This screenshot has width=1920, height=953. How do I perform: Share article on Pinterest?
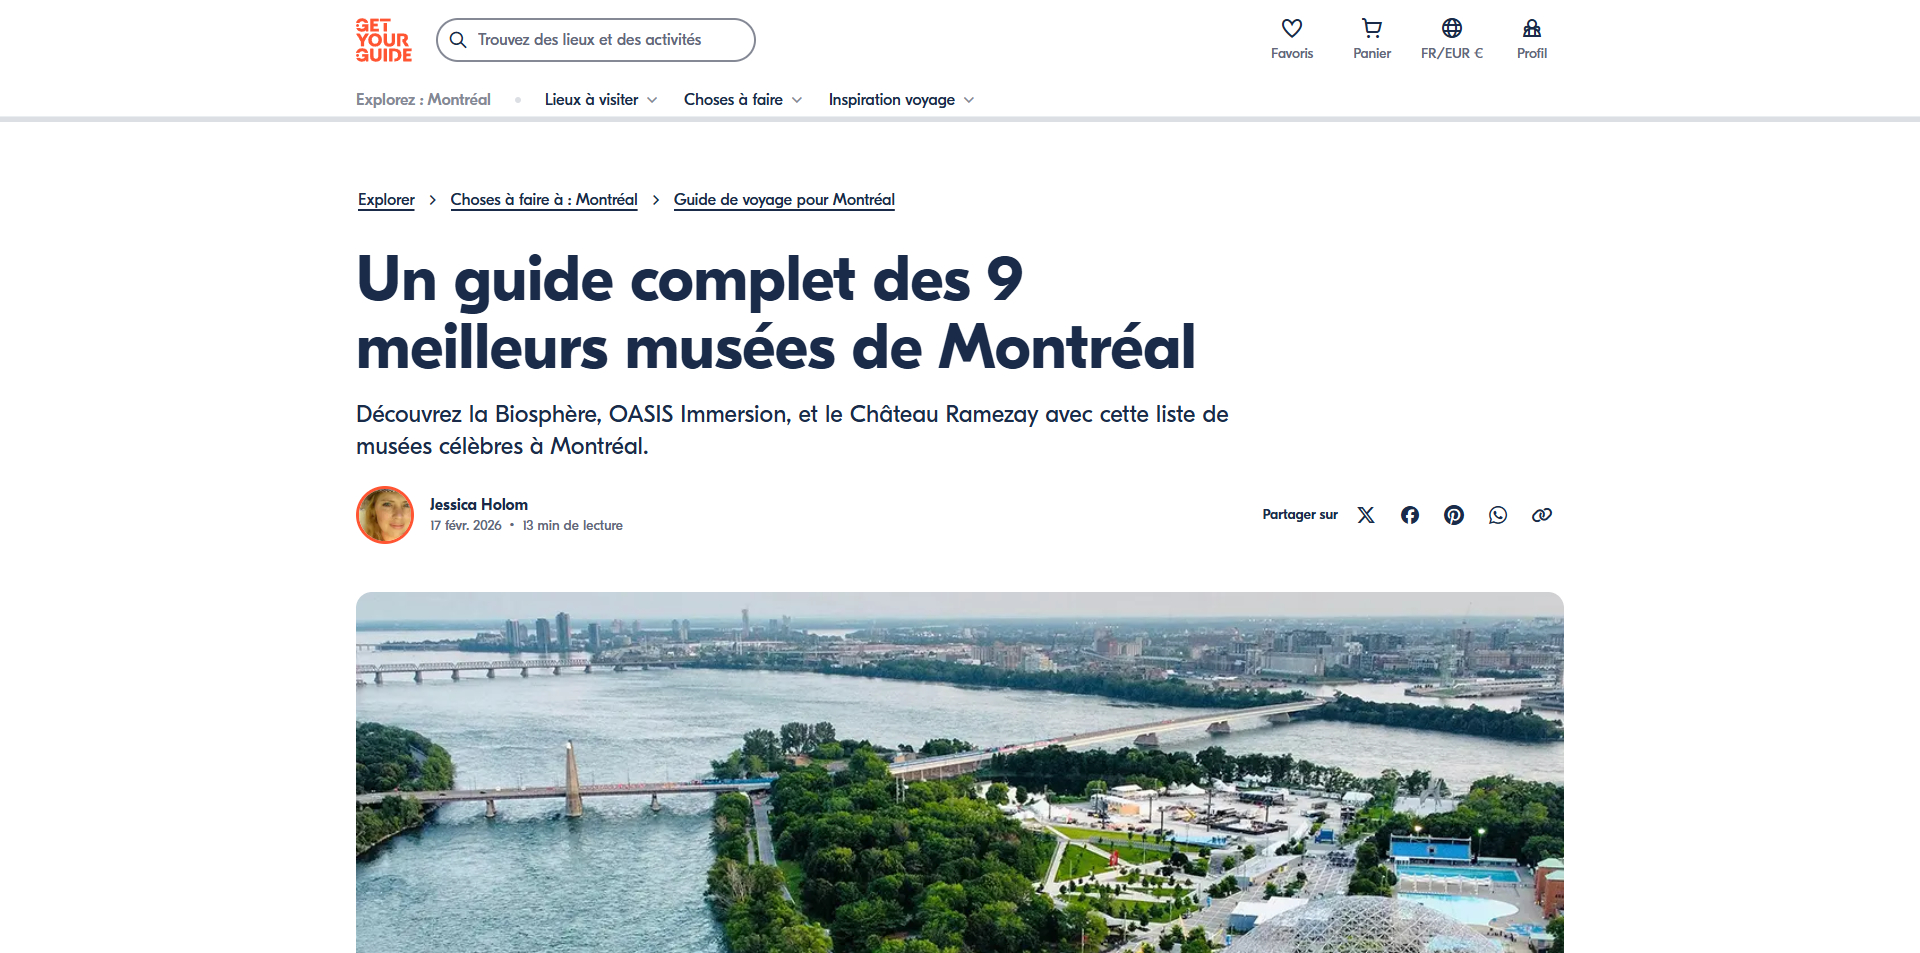click(x=1454, y=515)
